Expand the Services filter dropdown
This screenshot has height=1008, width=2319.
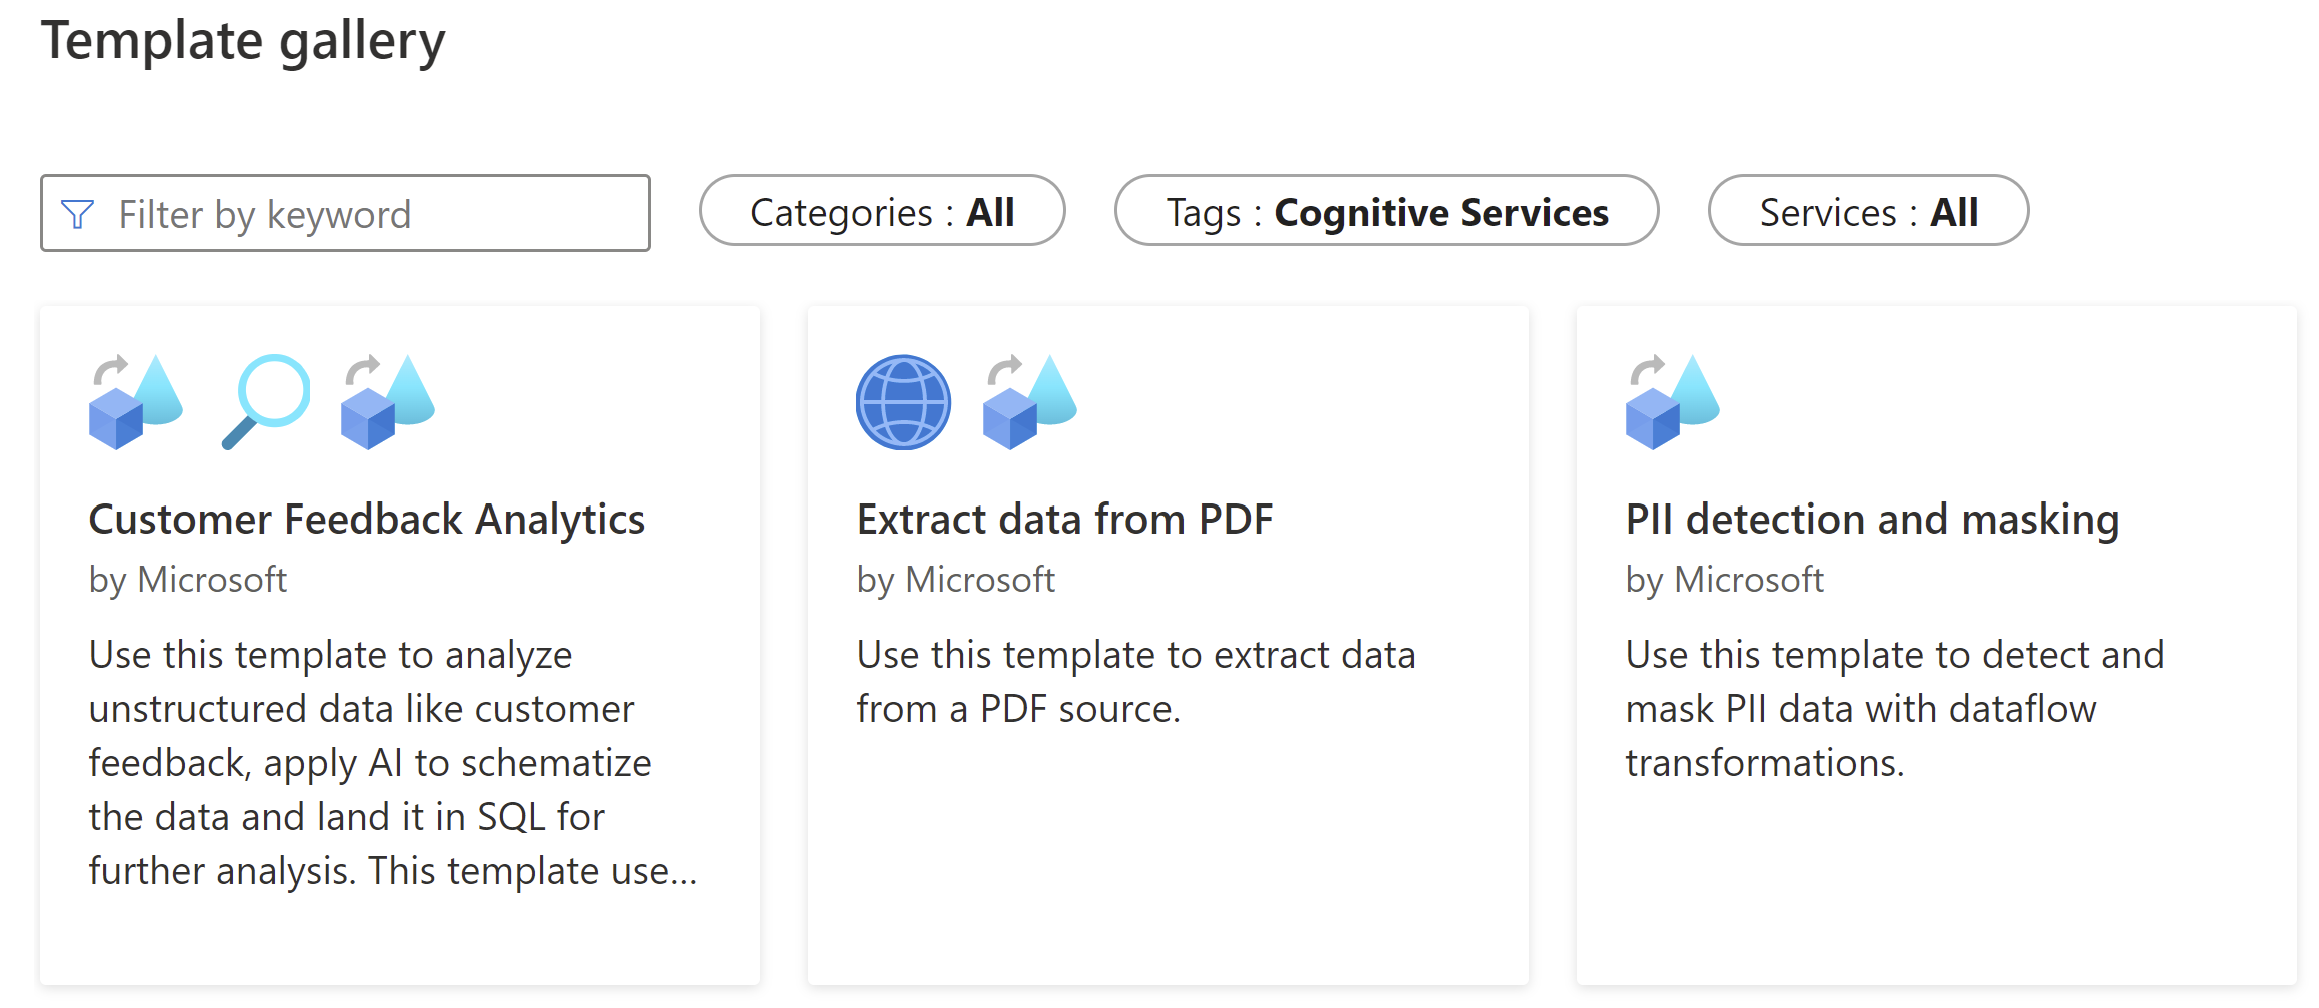click(x=1868, y=212)
